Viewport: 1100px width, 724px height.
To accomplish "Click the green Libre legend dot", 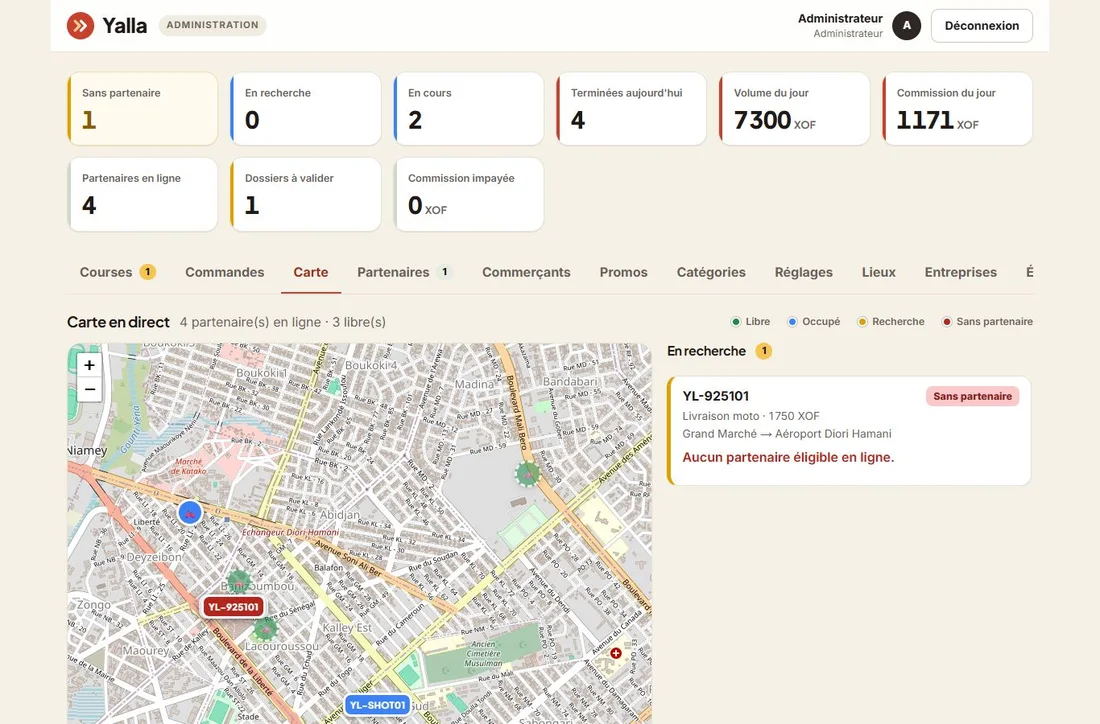I will 735,322.
